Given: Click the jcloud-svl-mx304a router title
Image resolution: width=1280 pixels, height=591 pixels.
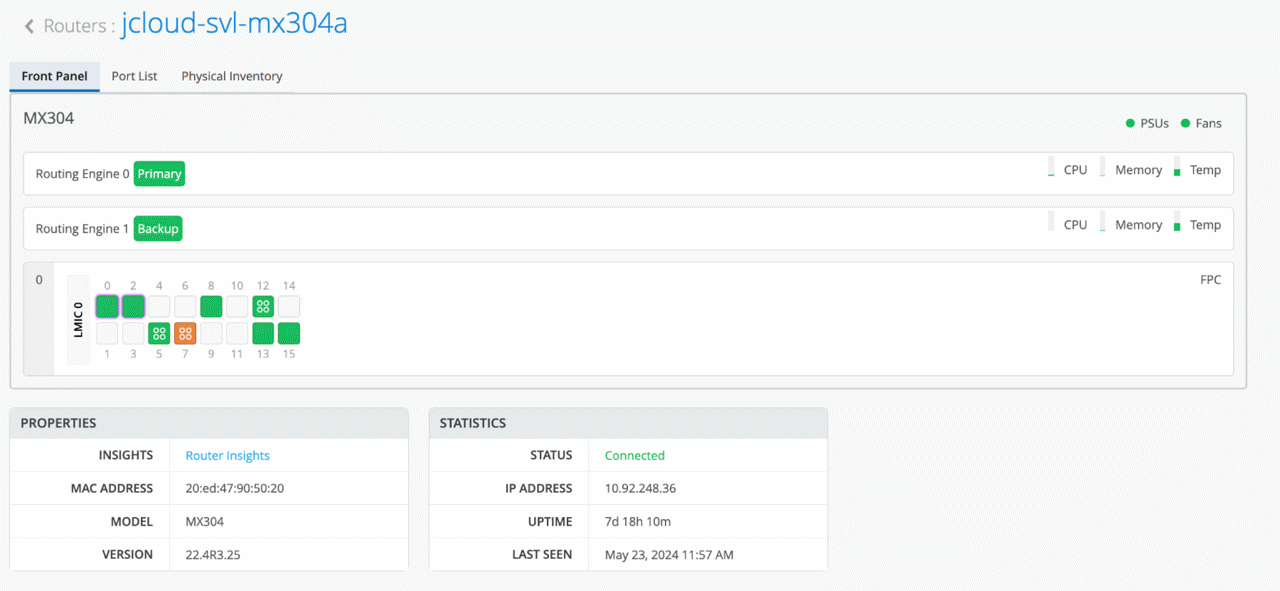Looking at the screenshot, I should [233, 24].
